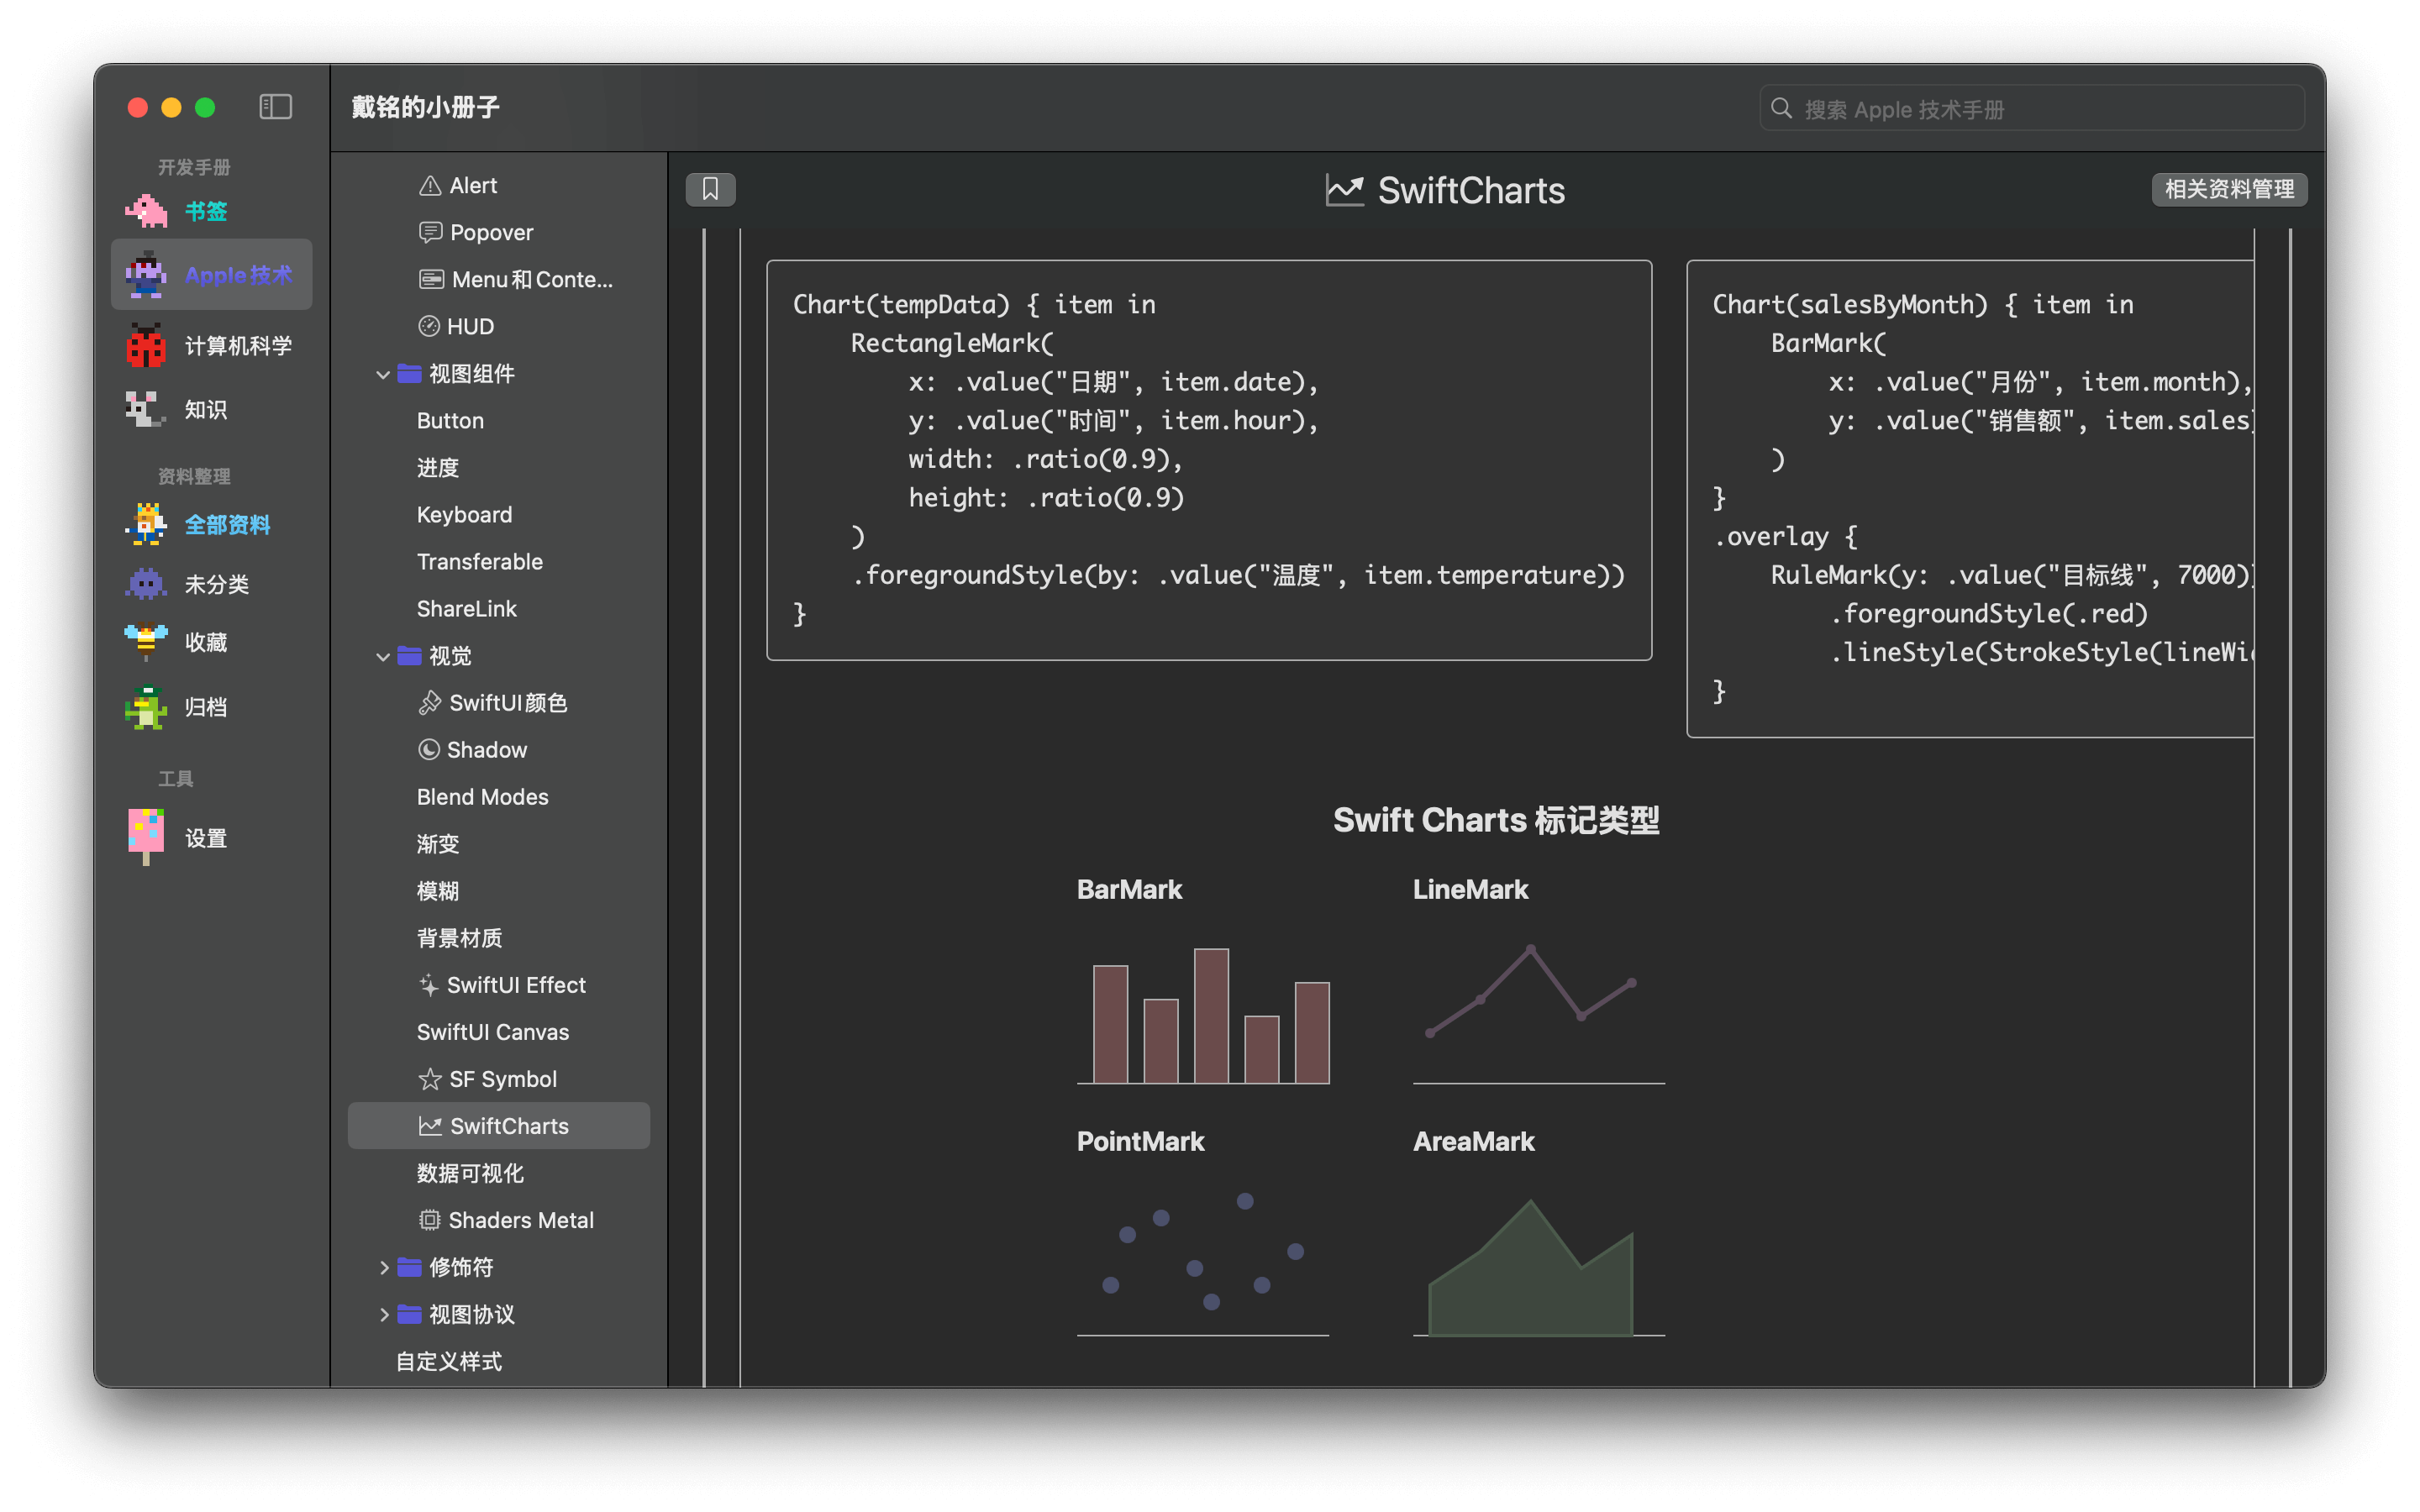
Task: Collapse the 视图组件 folder chevron
Action: (383, 374)
